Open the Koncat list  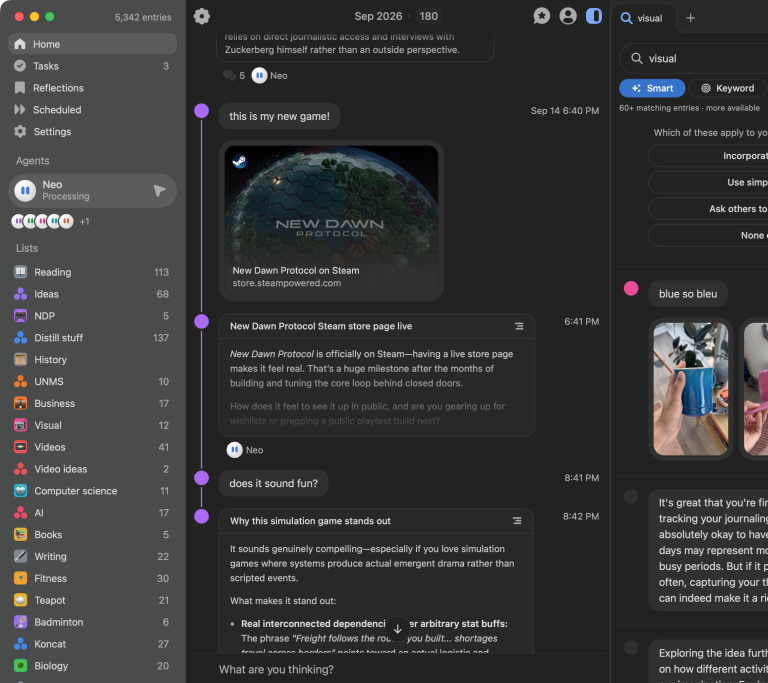tap(93, 644)
